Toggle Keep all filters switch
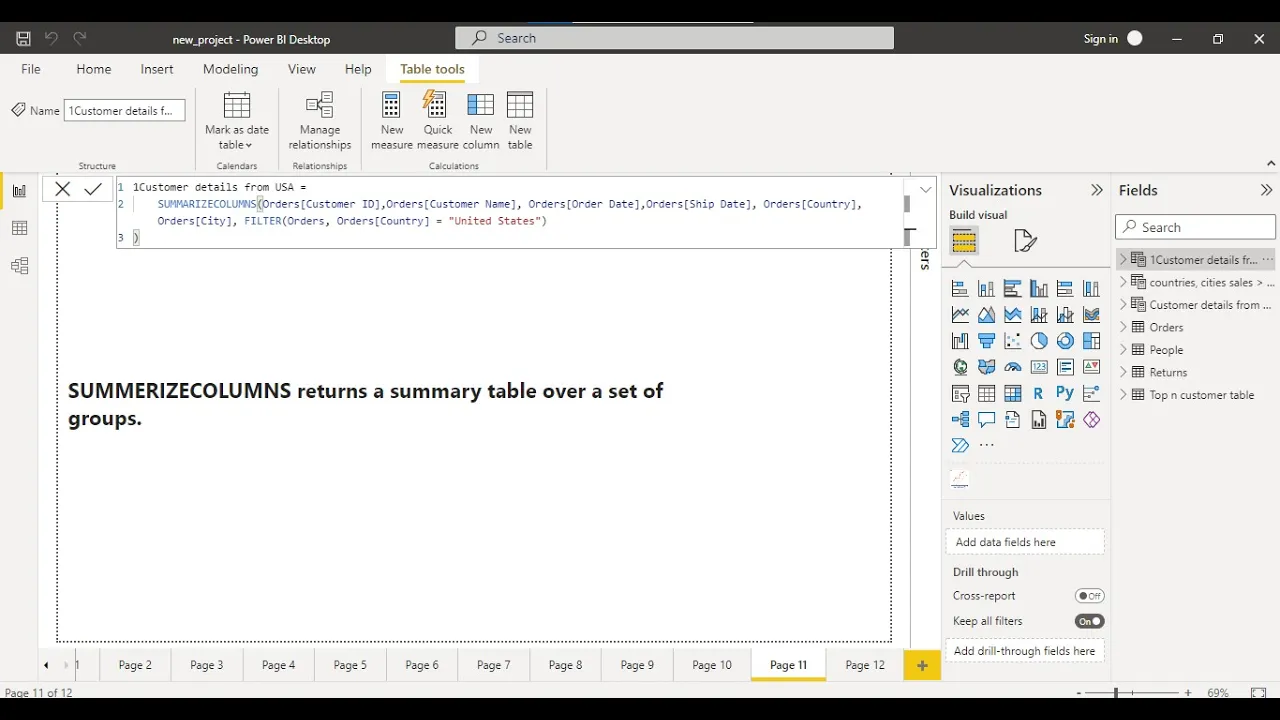 [1089, 621]
